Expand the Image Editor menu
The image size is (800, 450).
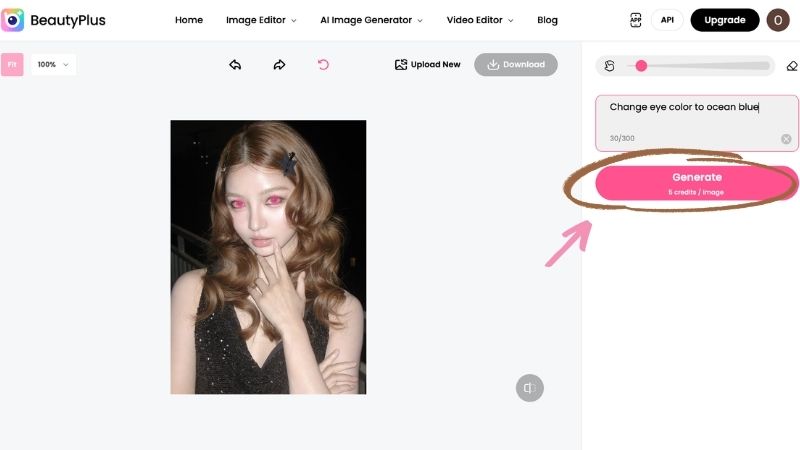click(261, 20)
